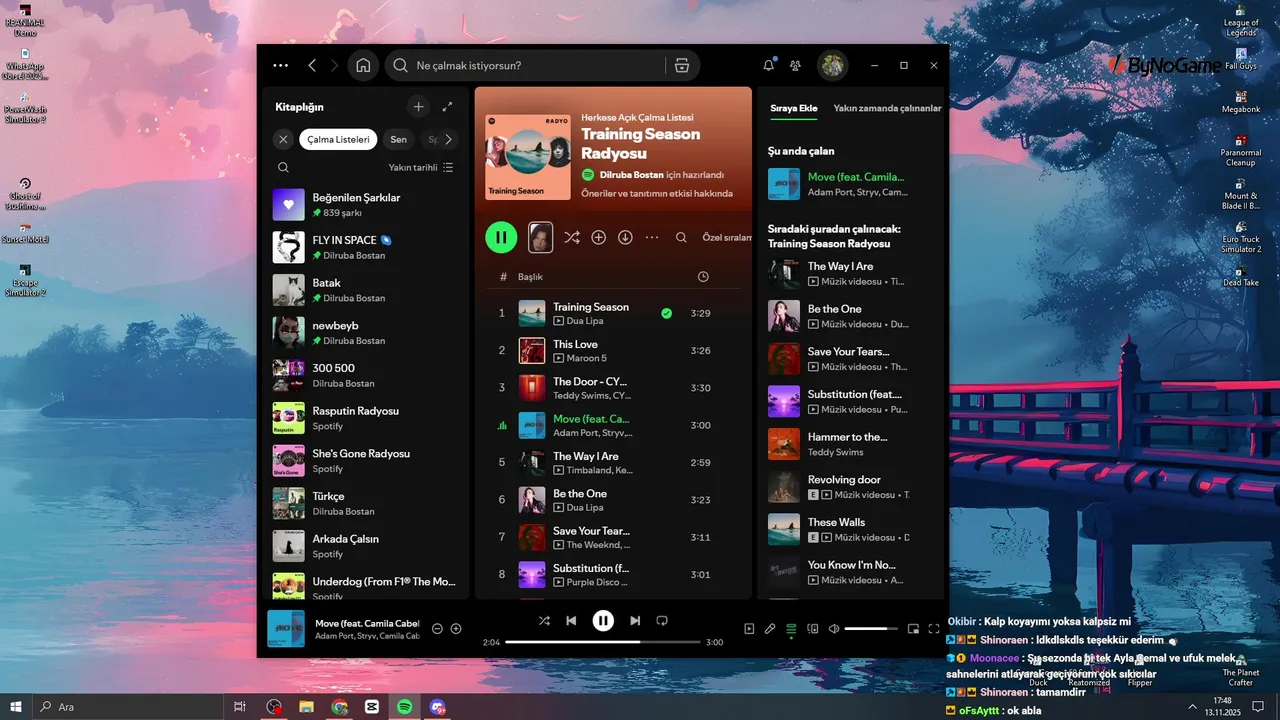Switch to Sıraya Ekle tab

click(794, 108)
